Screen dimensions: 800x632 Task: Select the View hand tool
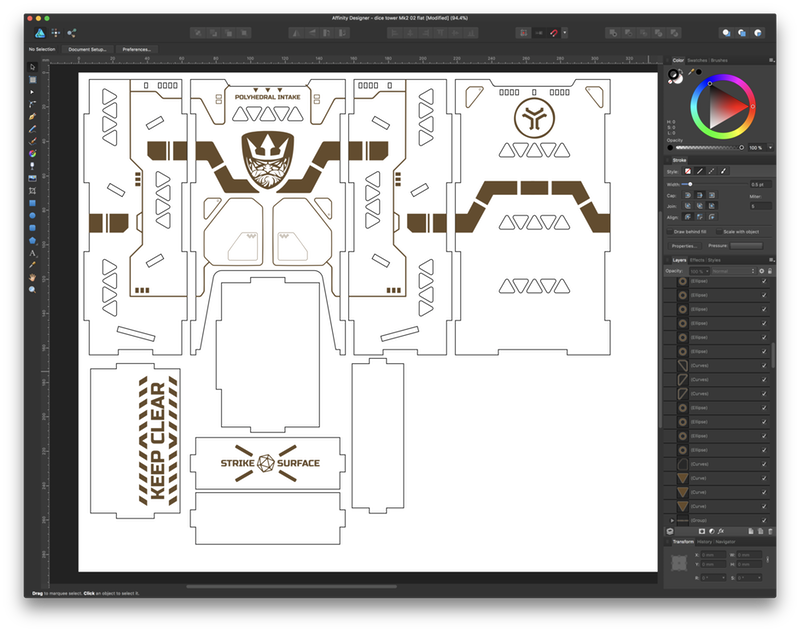click(32, 277)
